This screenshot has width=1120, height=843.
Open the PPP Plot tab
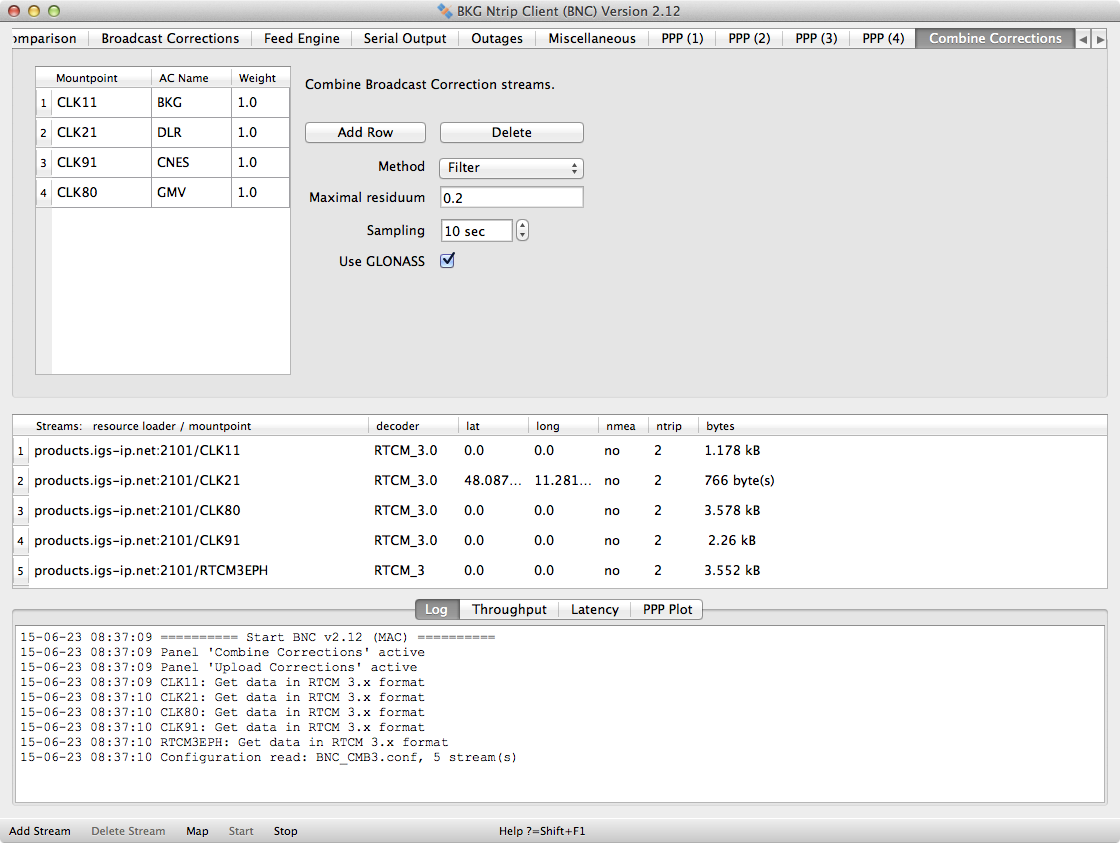click(x=667, y=609)
